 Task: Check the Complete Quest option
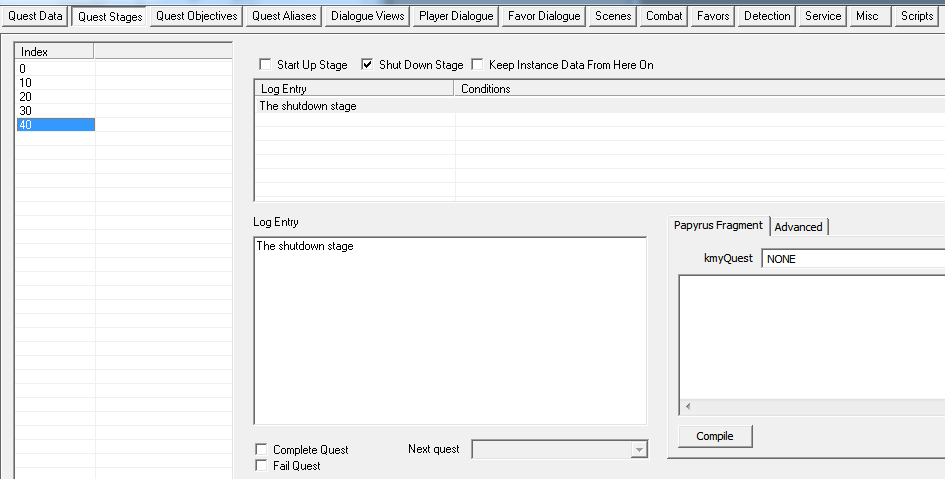[x=262, y=450]
